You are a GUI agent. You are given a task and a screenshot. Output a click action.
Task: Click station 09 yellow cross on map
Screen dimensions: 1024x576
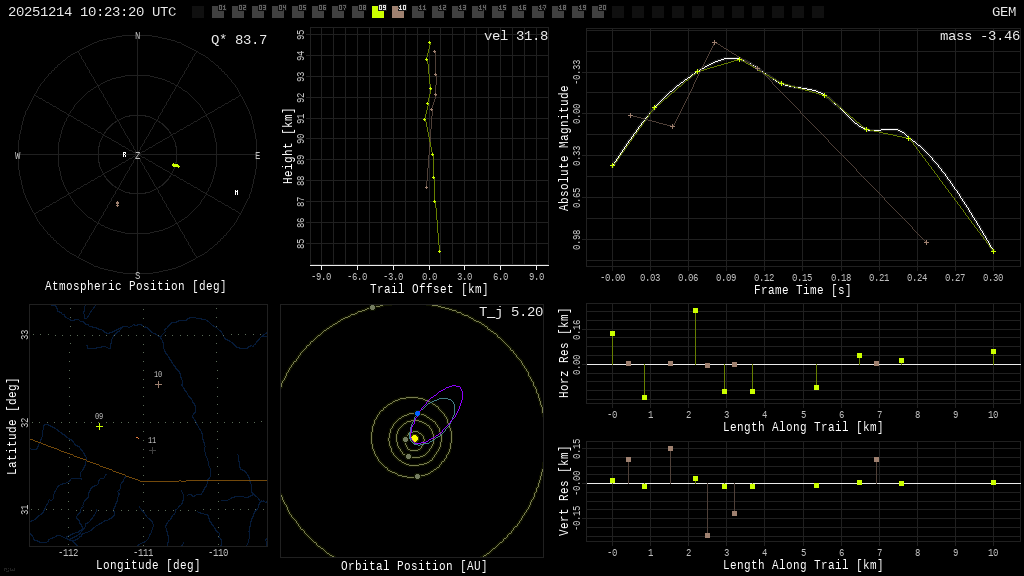coord(99,427)
